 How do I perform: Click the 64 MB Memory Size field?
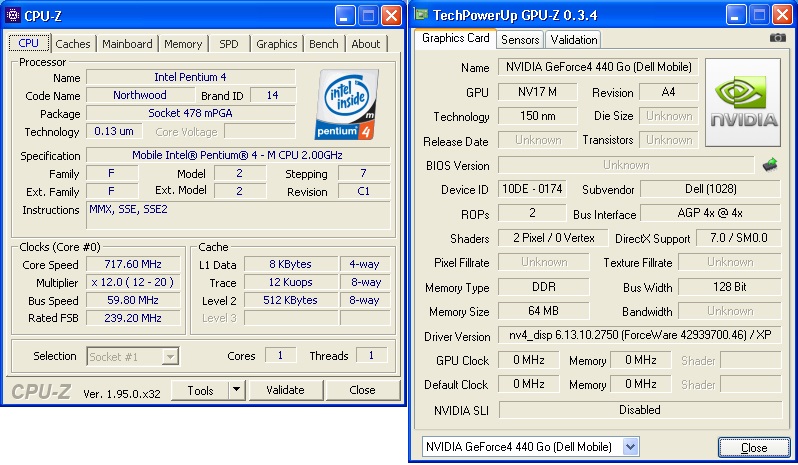544,311
